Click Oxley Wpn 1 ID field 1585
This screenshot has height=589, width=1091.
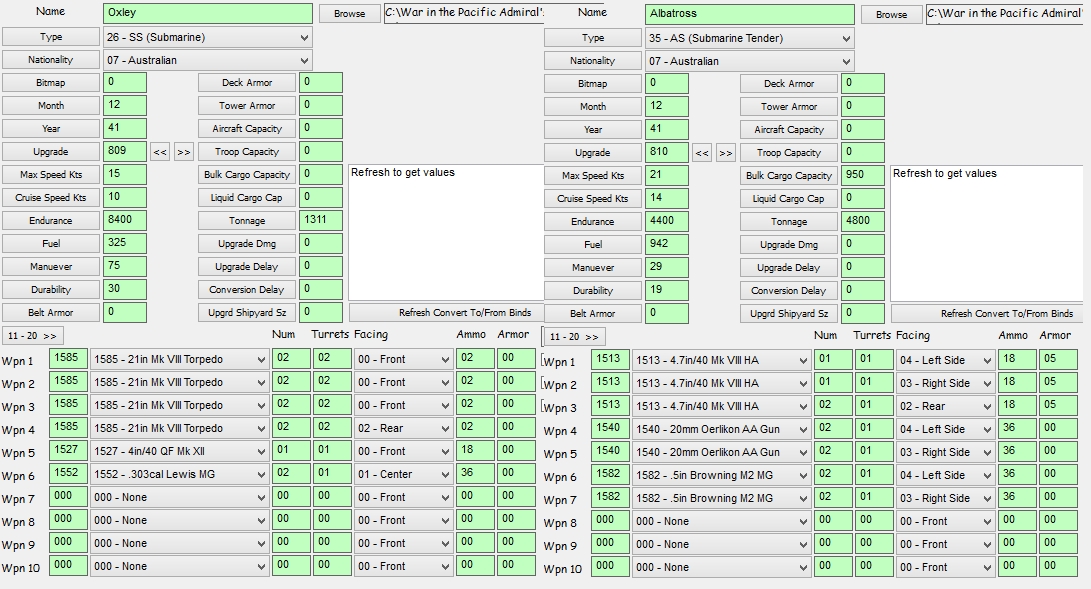point(68,359)
